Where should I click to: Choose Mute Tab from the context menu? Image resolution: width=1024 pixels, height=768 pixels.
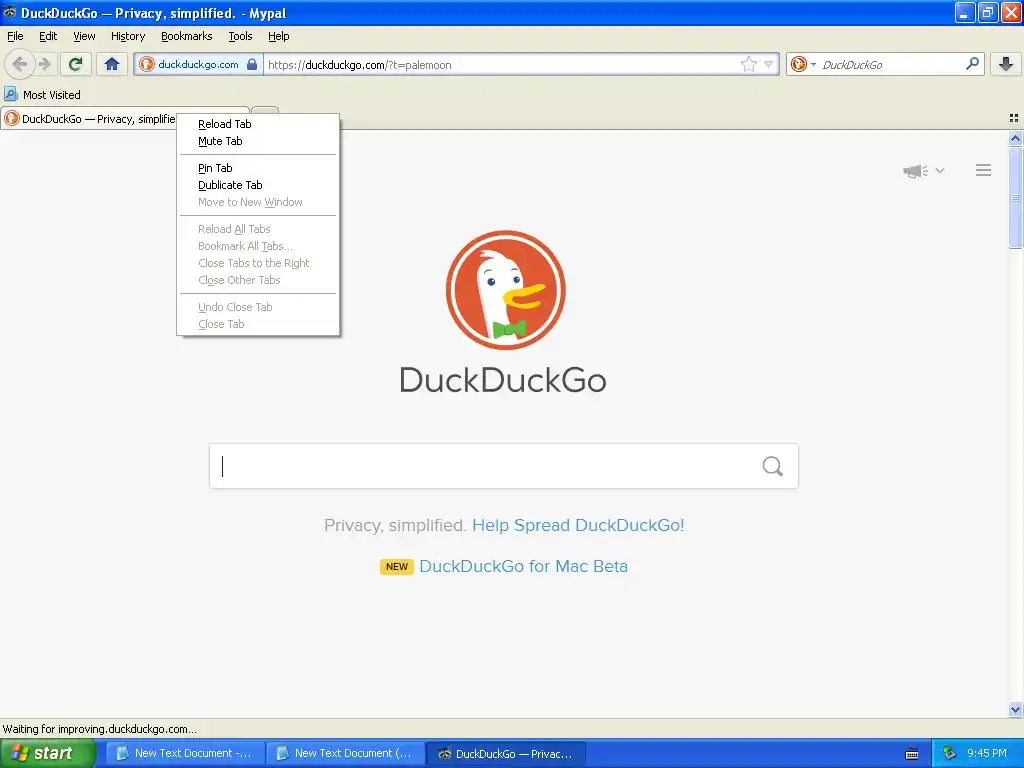258,141
